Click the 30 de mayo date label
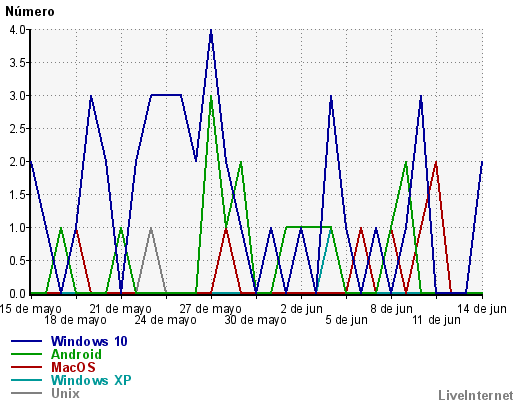This screenshot has width=520, height=405. tap(256, 320)
